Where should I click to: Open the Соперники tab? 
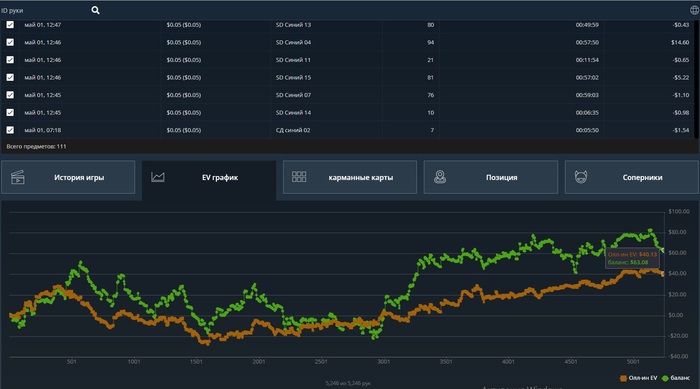(x=632, y=177)
